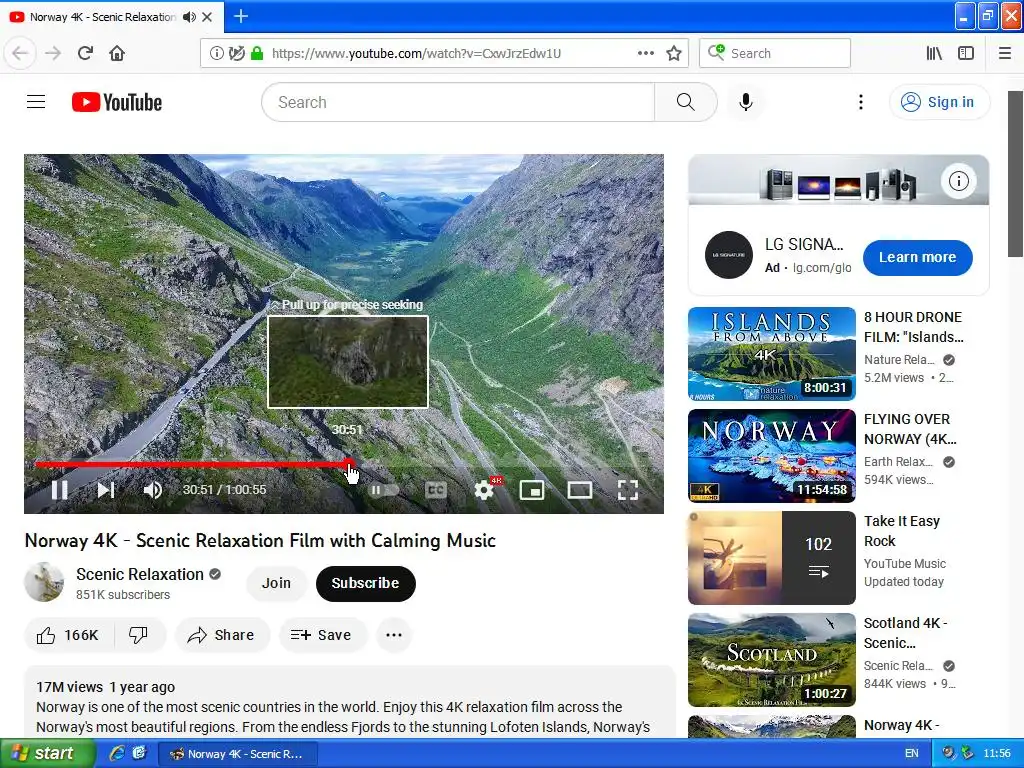This screenshot has height=768, width=1024.
Task: Switch to miniplayer mode
Action: (532, 490)
